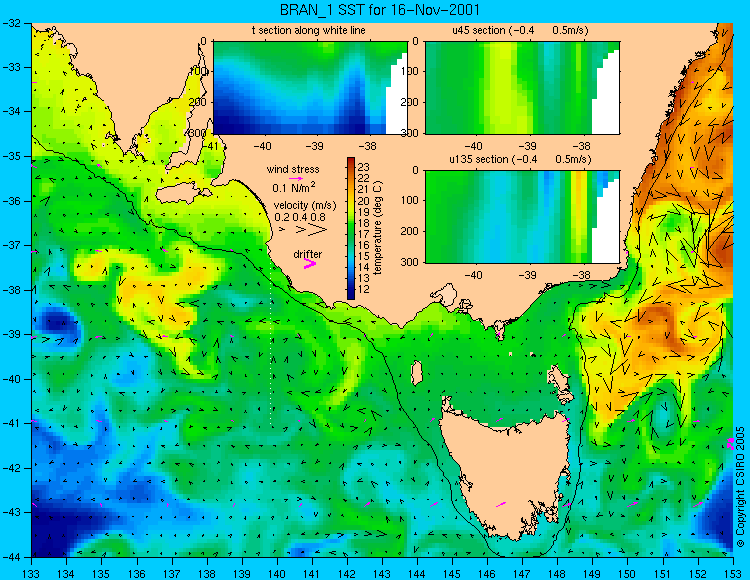Click the title "BRAN_1 SST for 16-Nov-2001"
Image resolution: width=750 pixels, height=580 pixels.
380,10
